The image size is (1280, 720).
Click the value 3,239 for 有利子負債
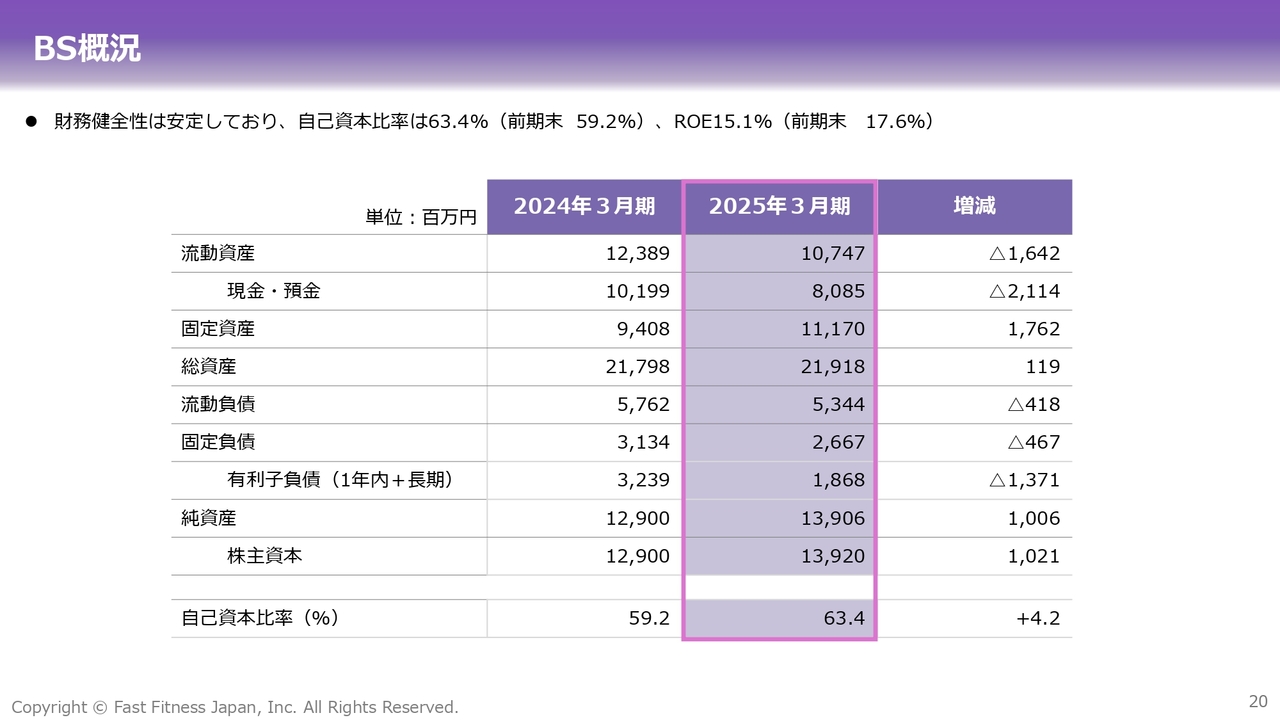coord(643,480)
